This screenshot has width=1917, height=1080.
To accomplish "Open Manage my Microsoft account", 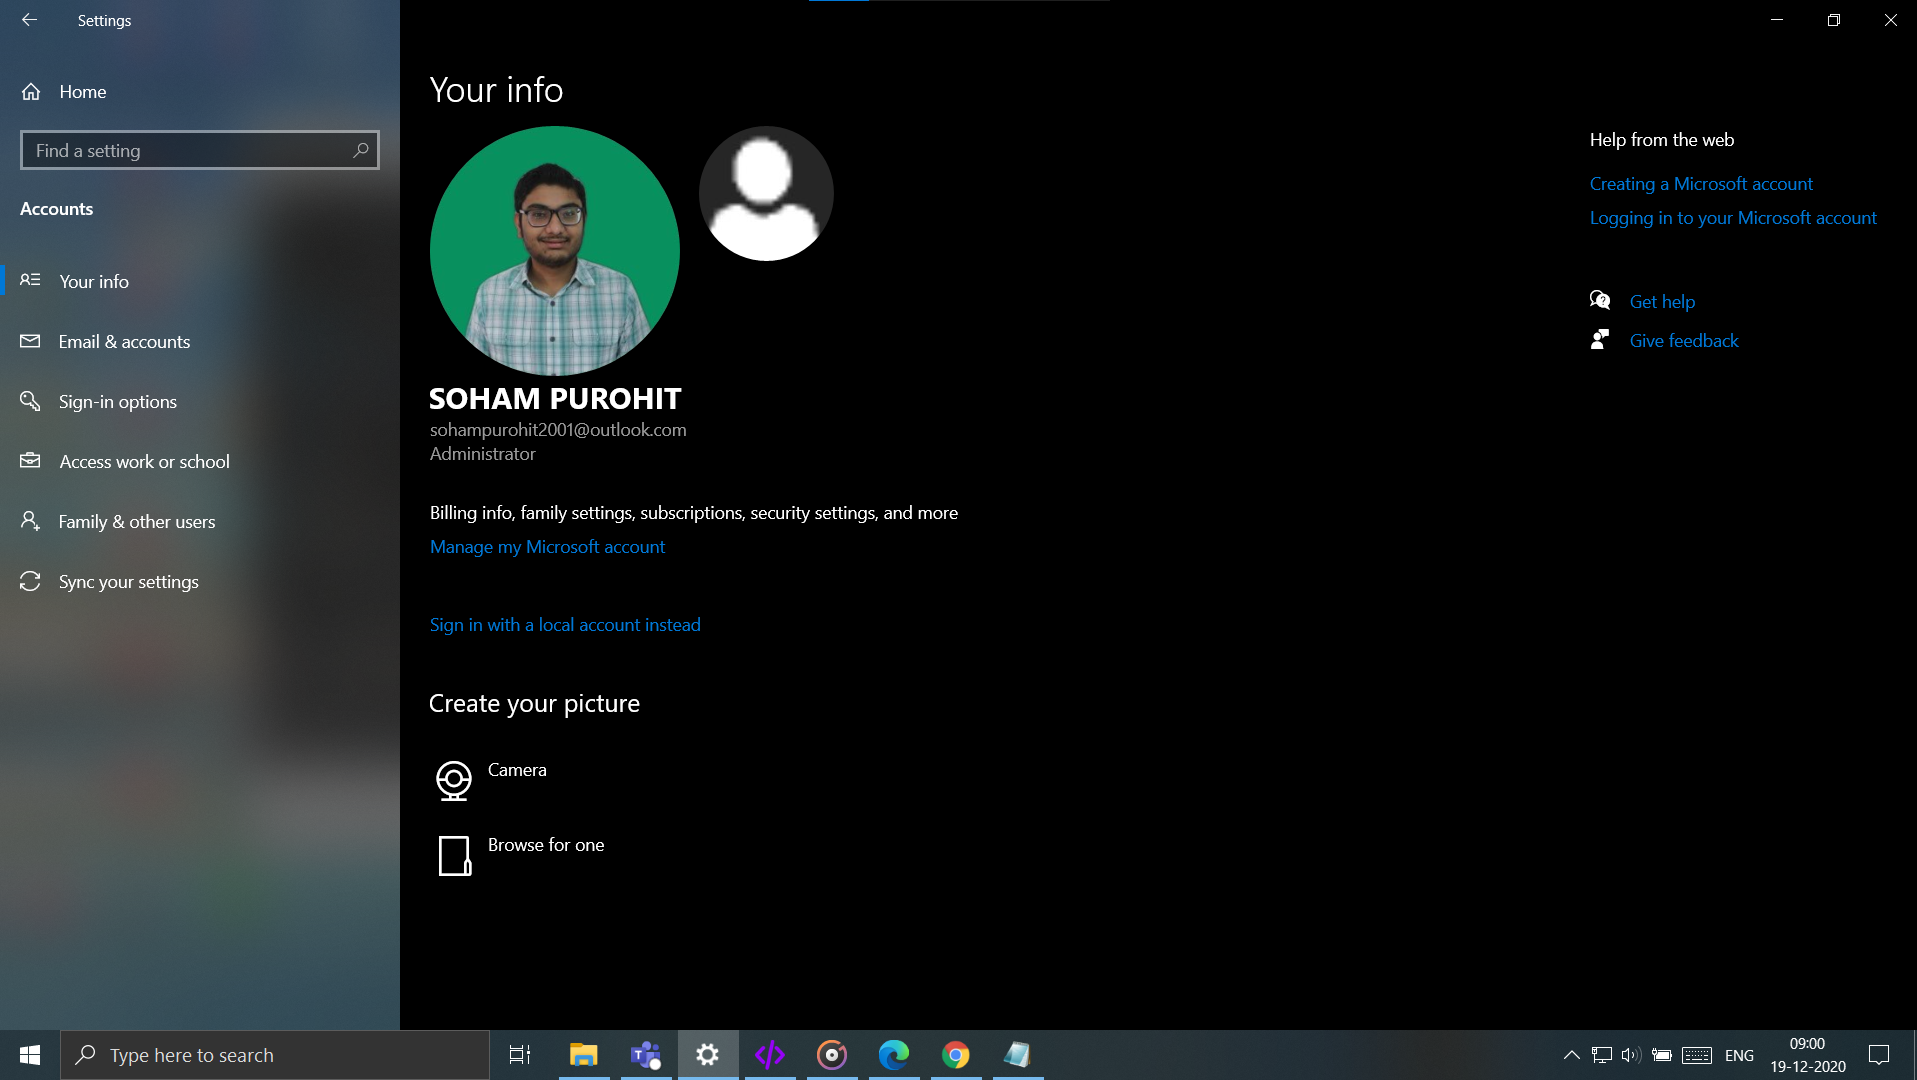I will pyautogui.click(x=547, y=546).
